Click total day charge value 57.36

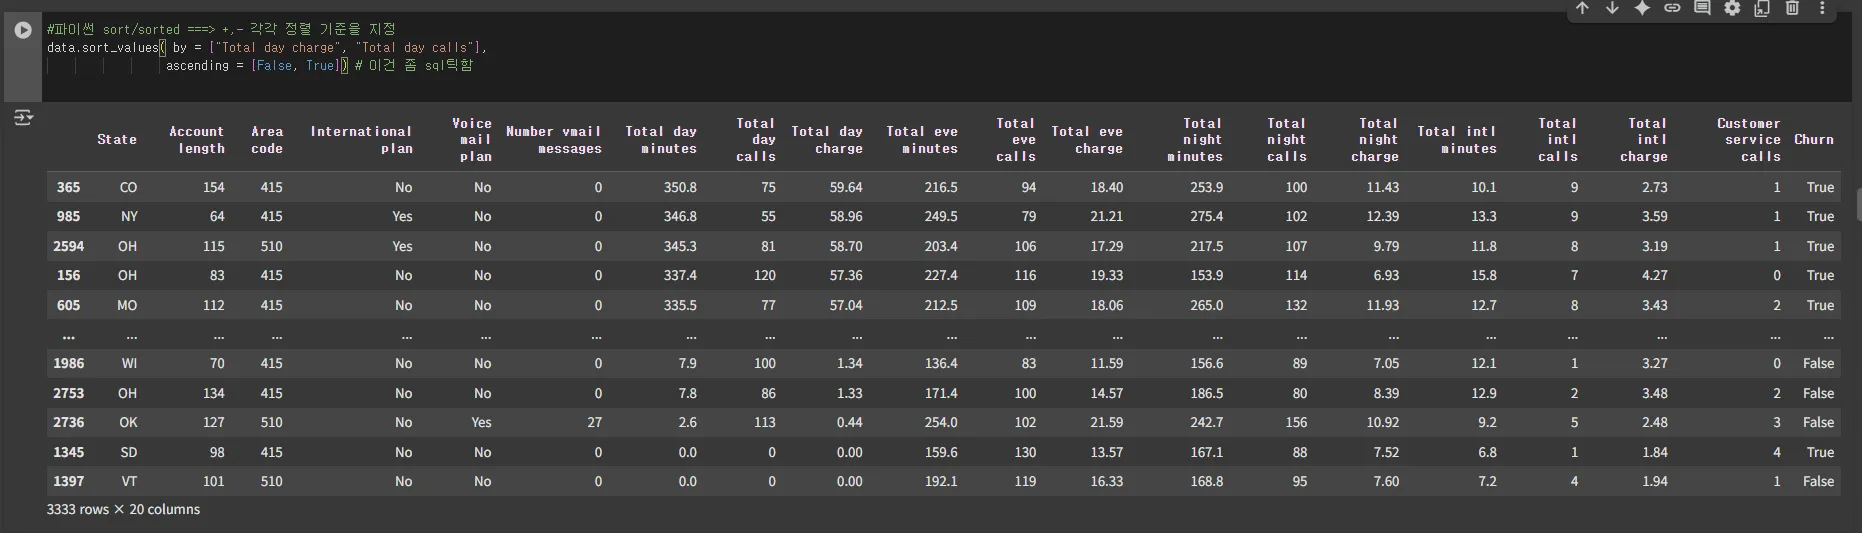[846, 275]
